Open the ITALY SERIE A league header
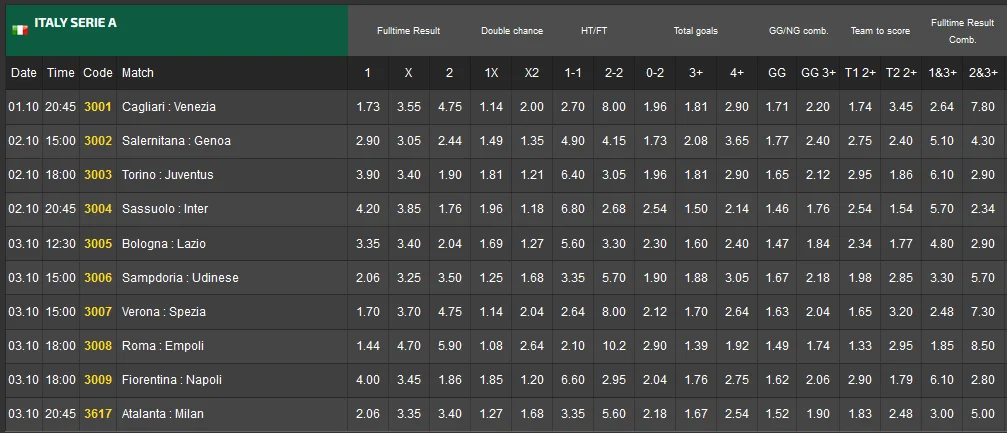This screenshot has width=1007, height=433. point(75,23)
